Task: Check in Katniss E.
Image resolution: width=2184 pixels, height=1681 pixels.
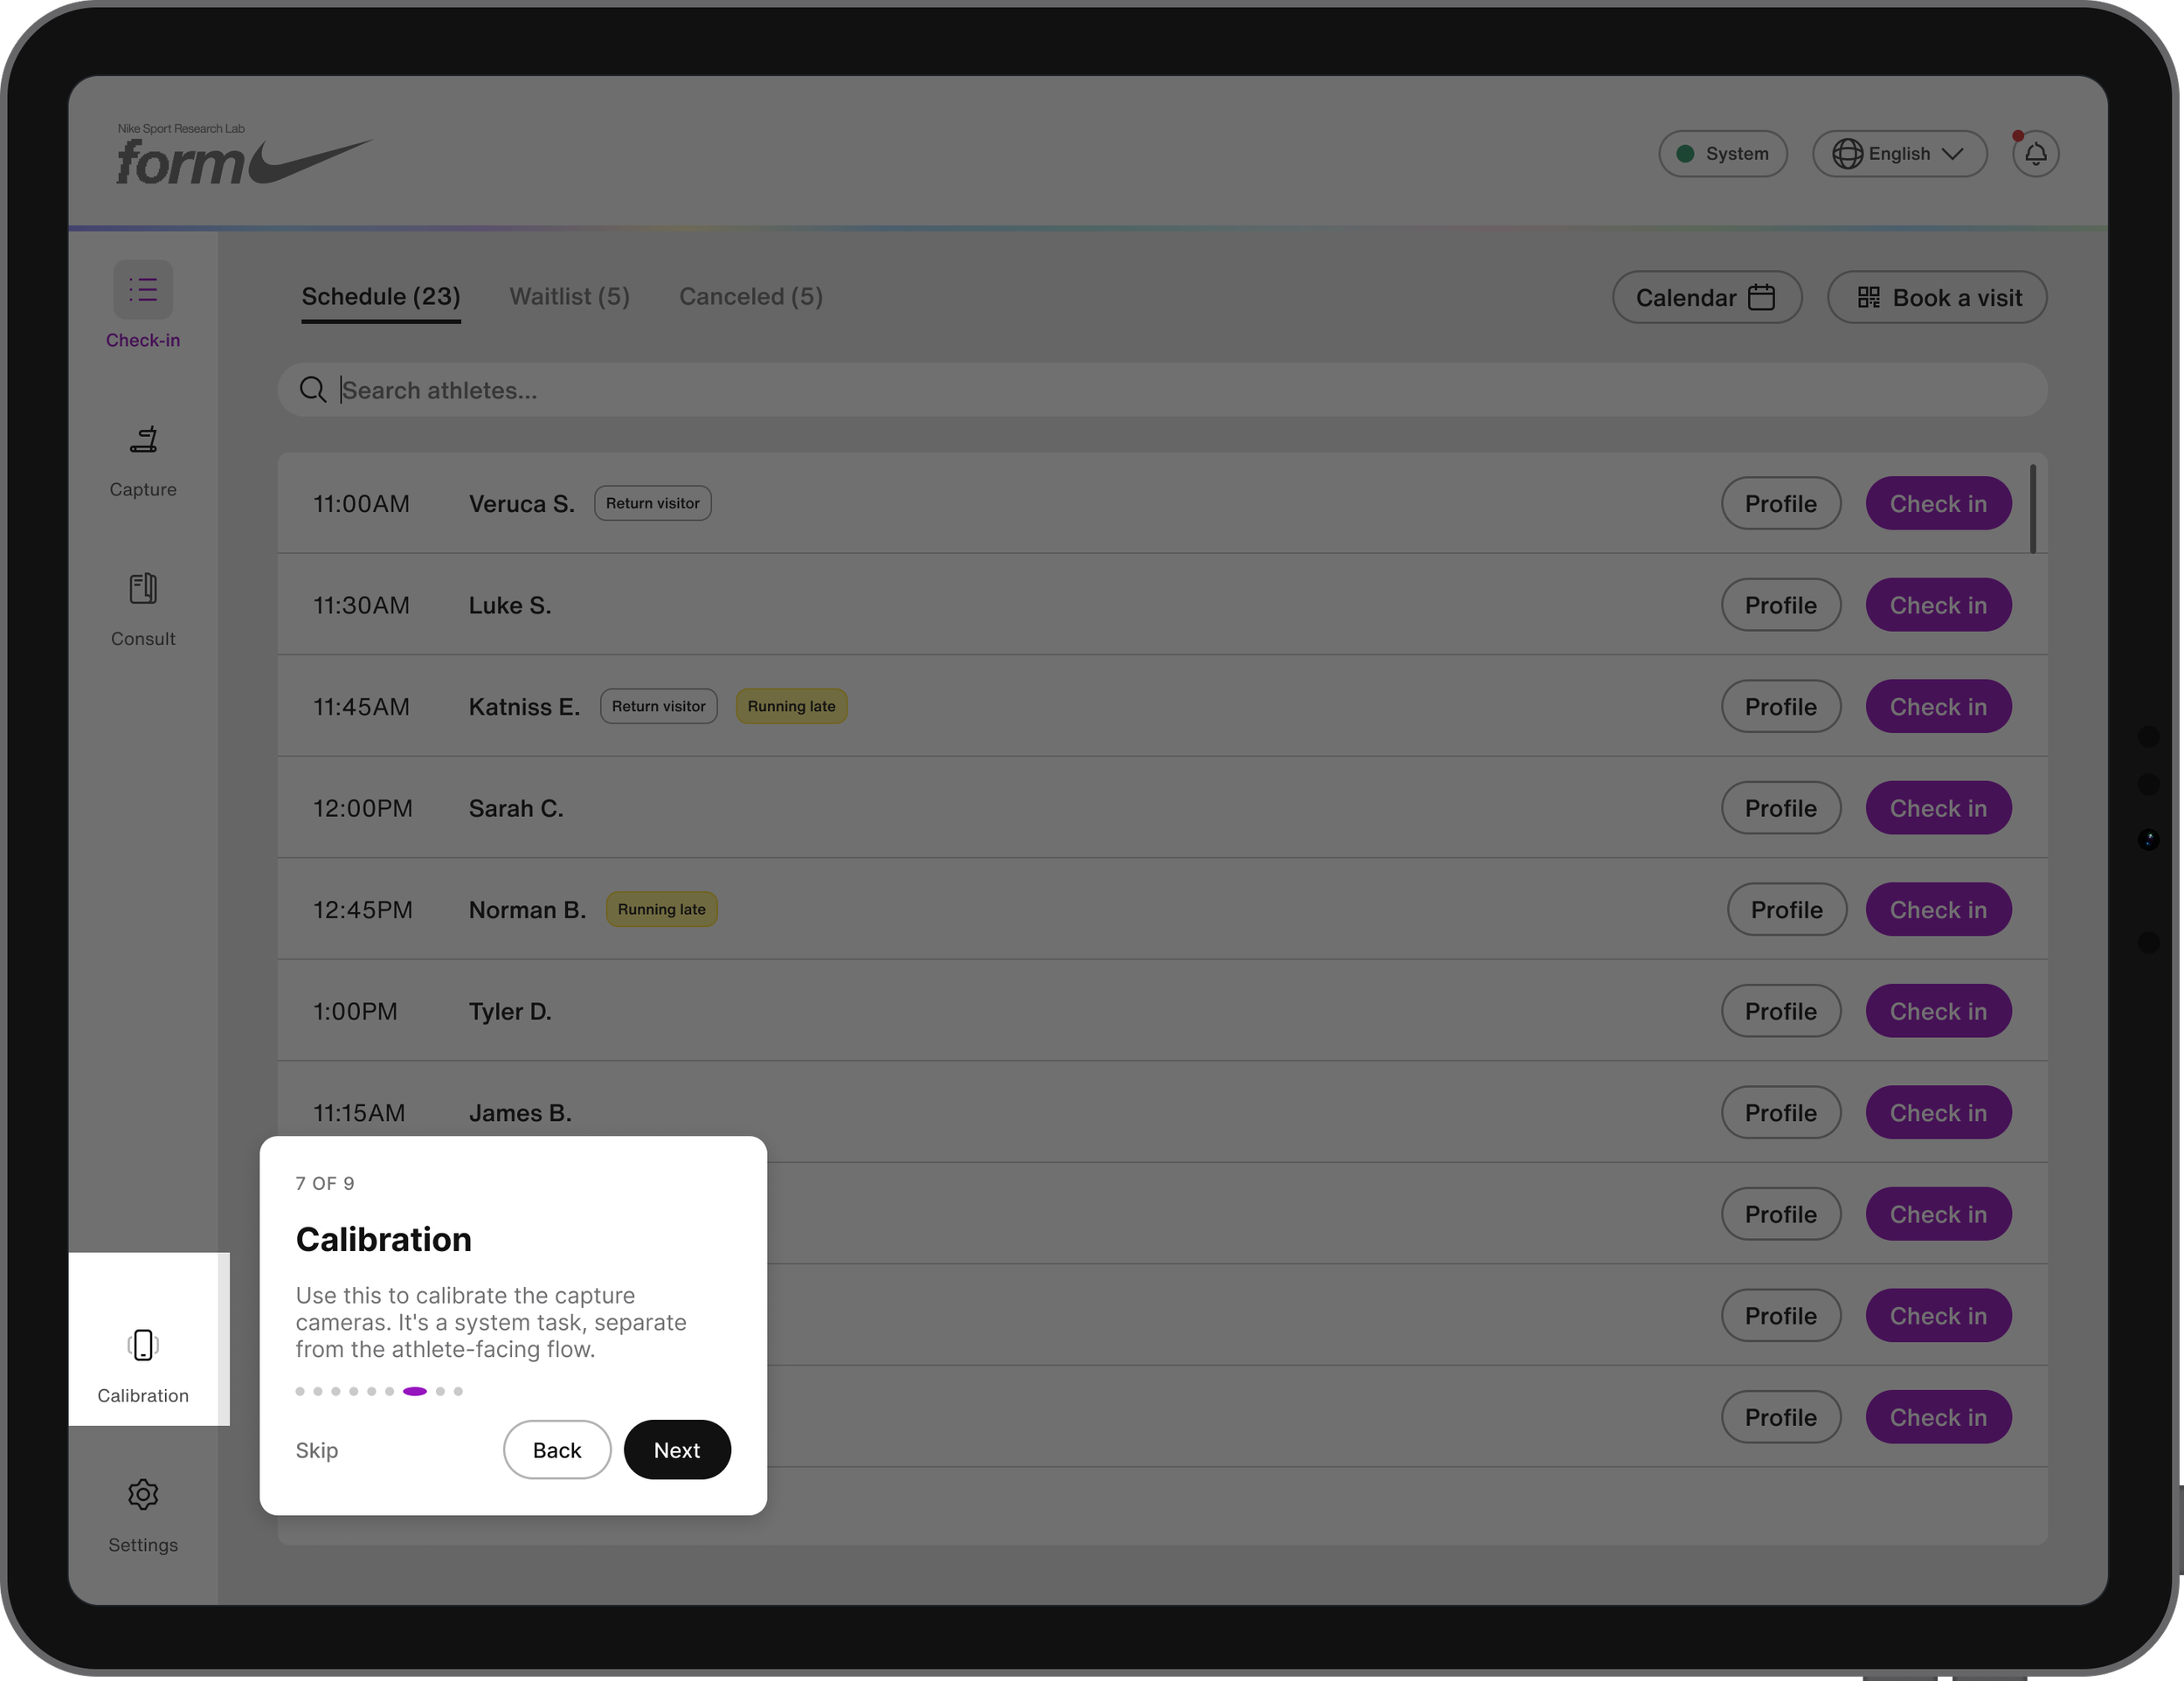Action: coord(1937,706)
